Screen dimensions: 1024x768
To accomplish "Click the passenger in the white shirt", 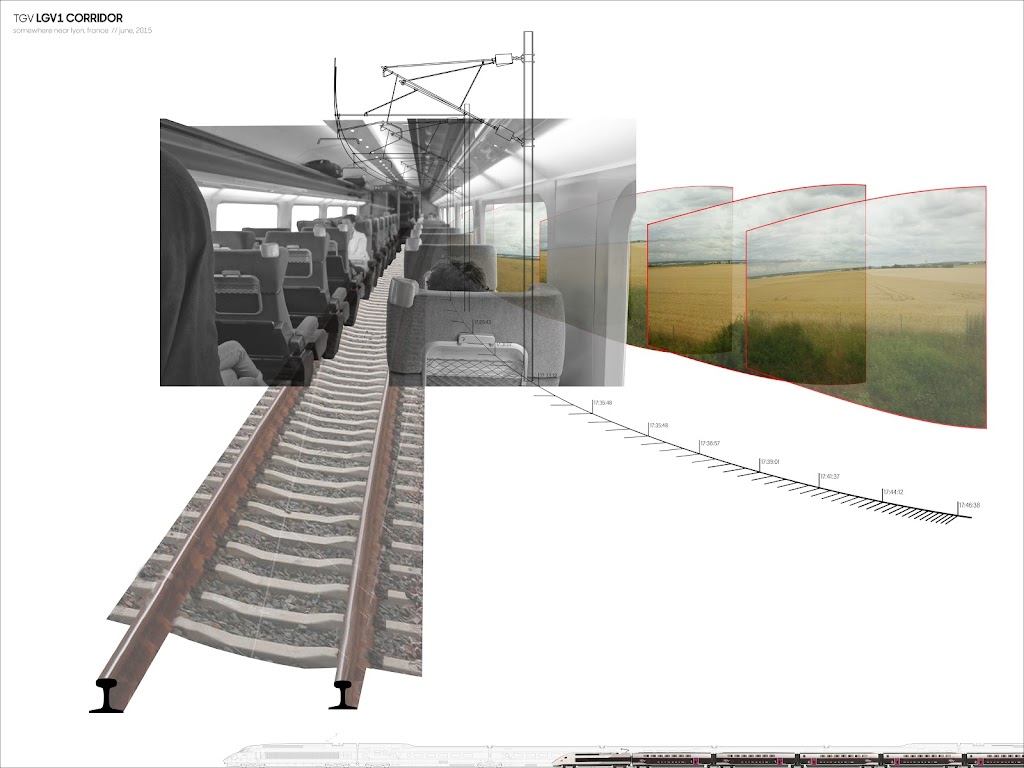I will point(357,244).
